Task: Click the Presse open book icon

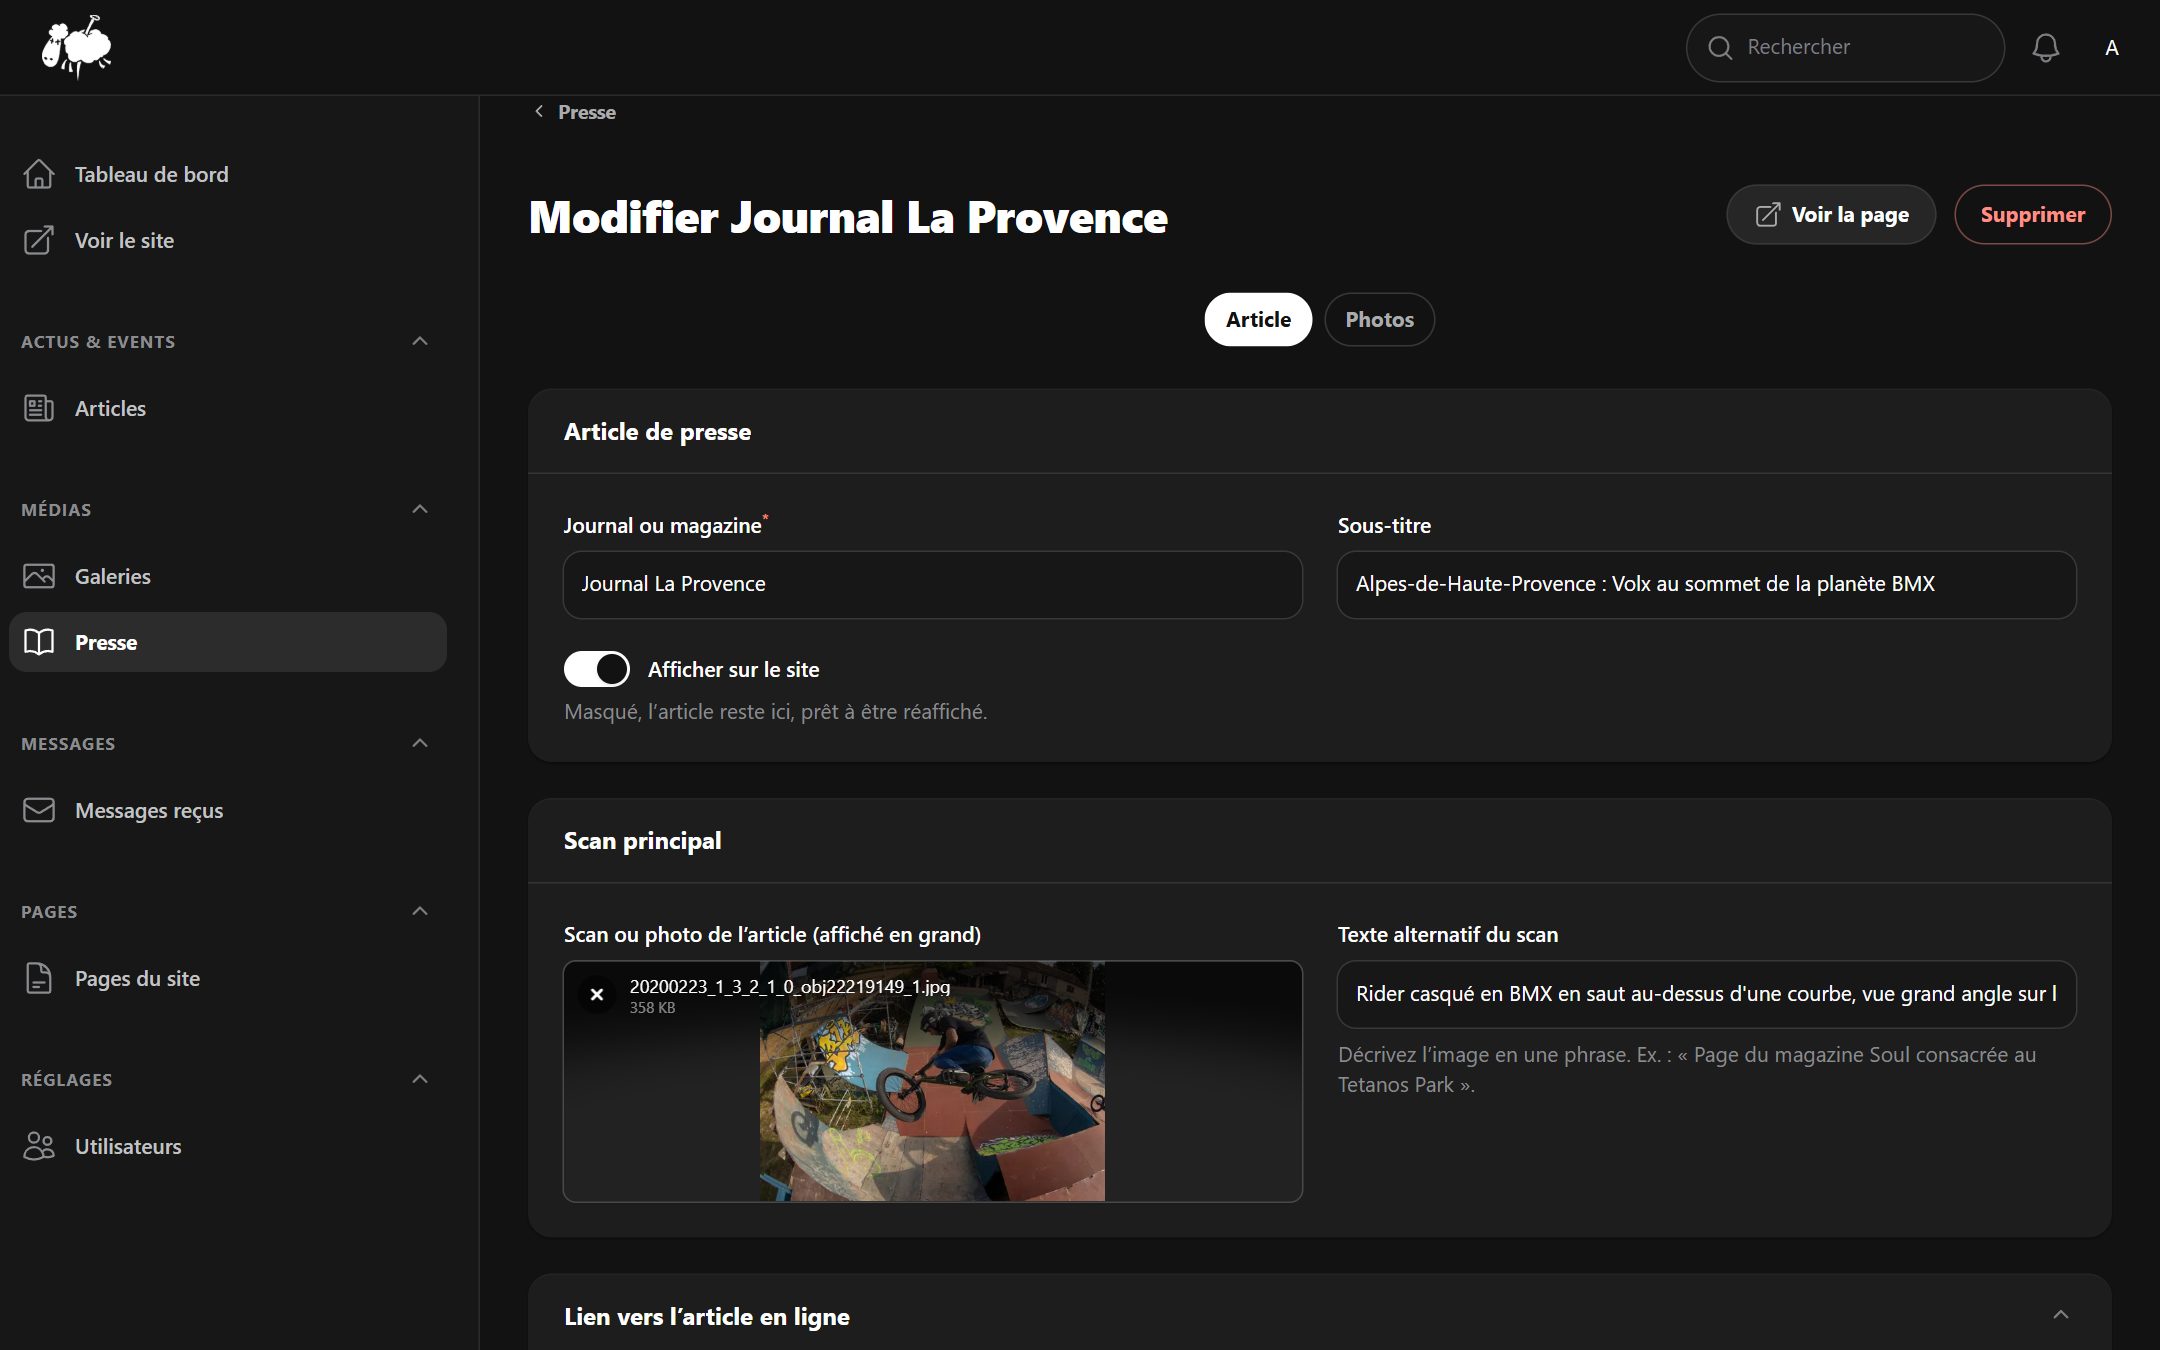Action: pyautogui.click(x=39, y=642)
